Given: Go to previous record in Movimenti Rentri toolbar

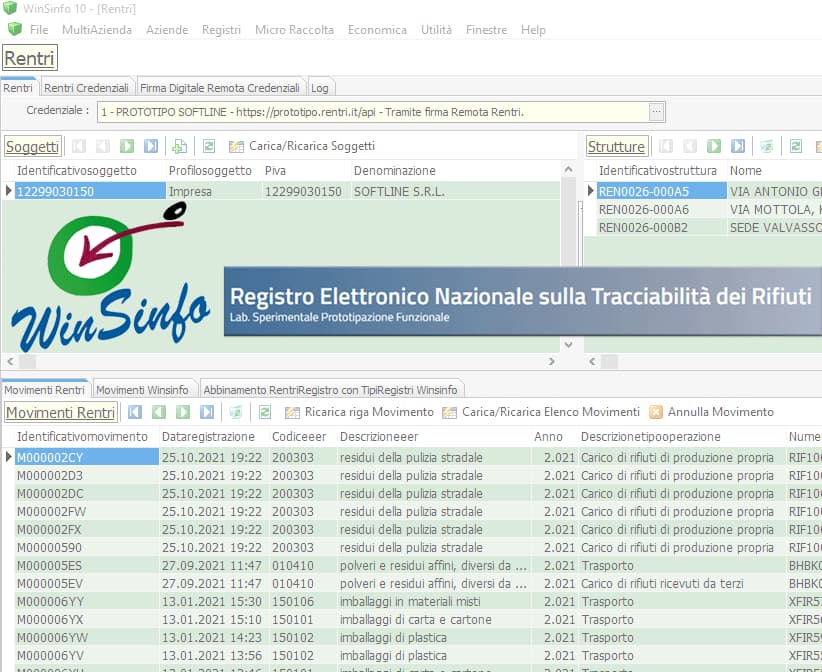Looking at the screenshot, I should point(159,412).
